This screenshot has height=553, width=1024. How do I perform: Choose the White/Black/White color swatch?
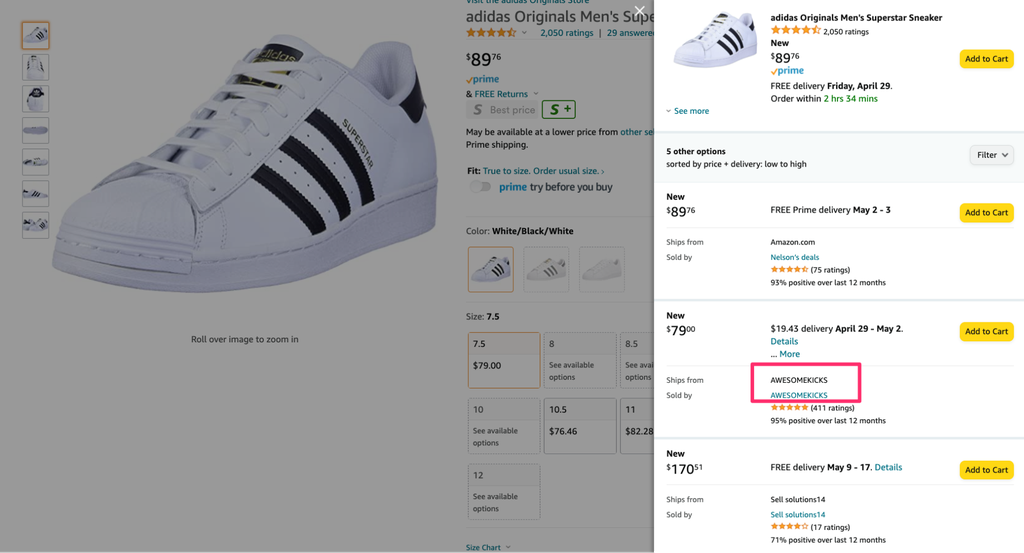pyautogui.click(x=491, y=270)
